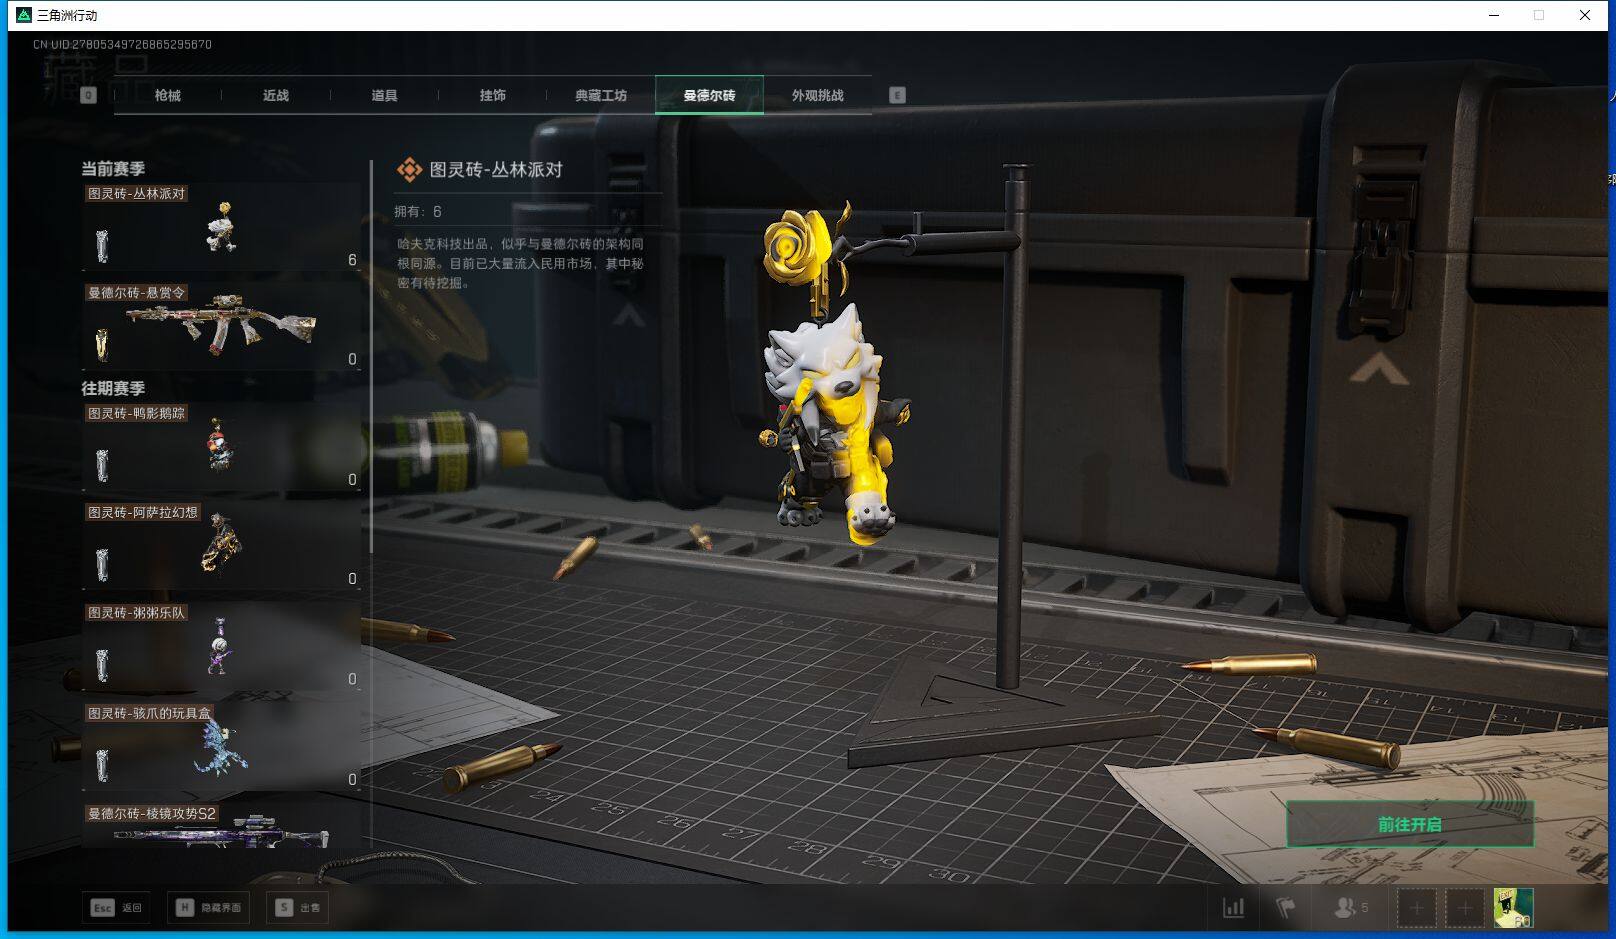Click the first empty squad slot plus
The image size is (1616, 939).
[x=1416, y=908]
